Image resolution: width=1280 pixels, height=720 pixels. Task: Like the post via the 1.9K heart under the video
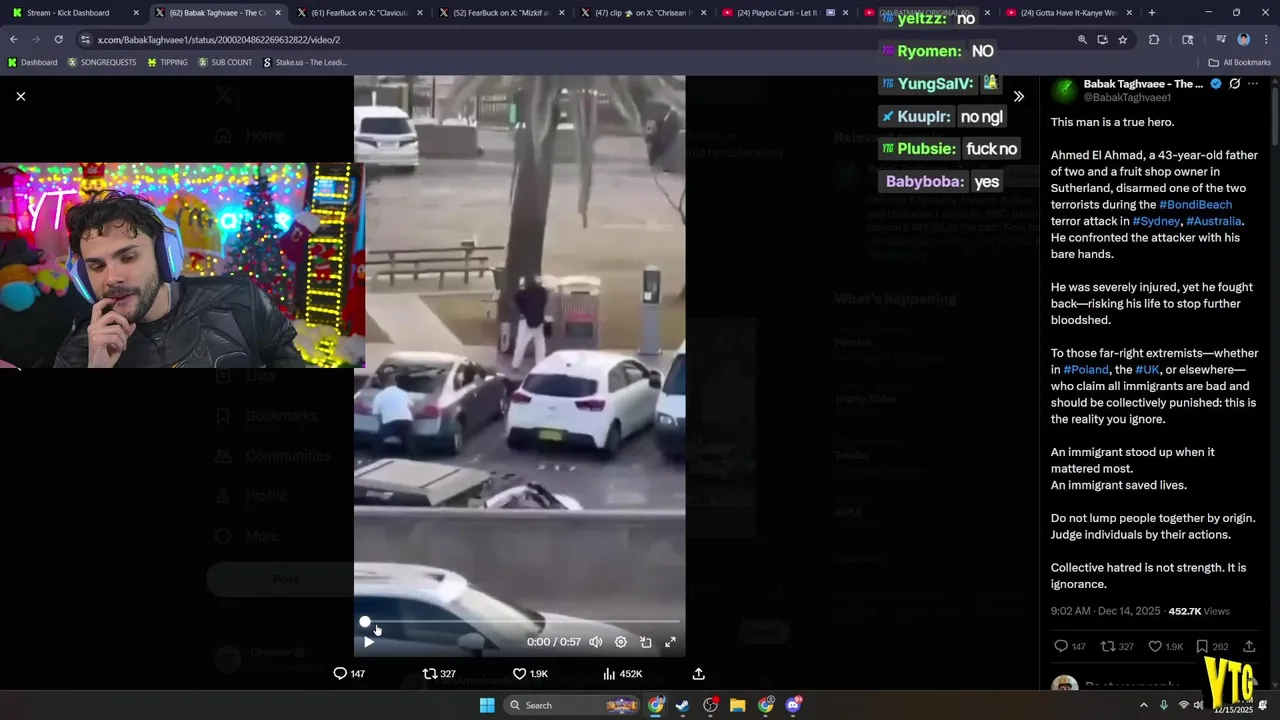pos(530,674)
